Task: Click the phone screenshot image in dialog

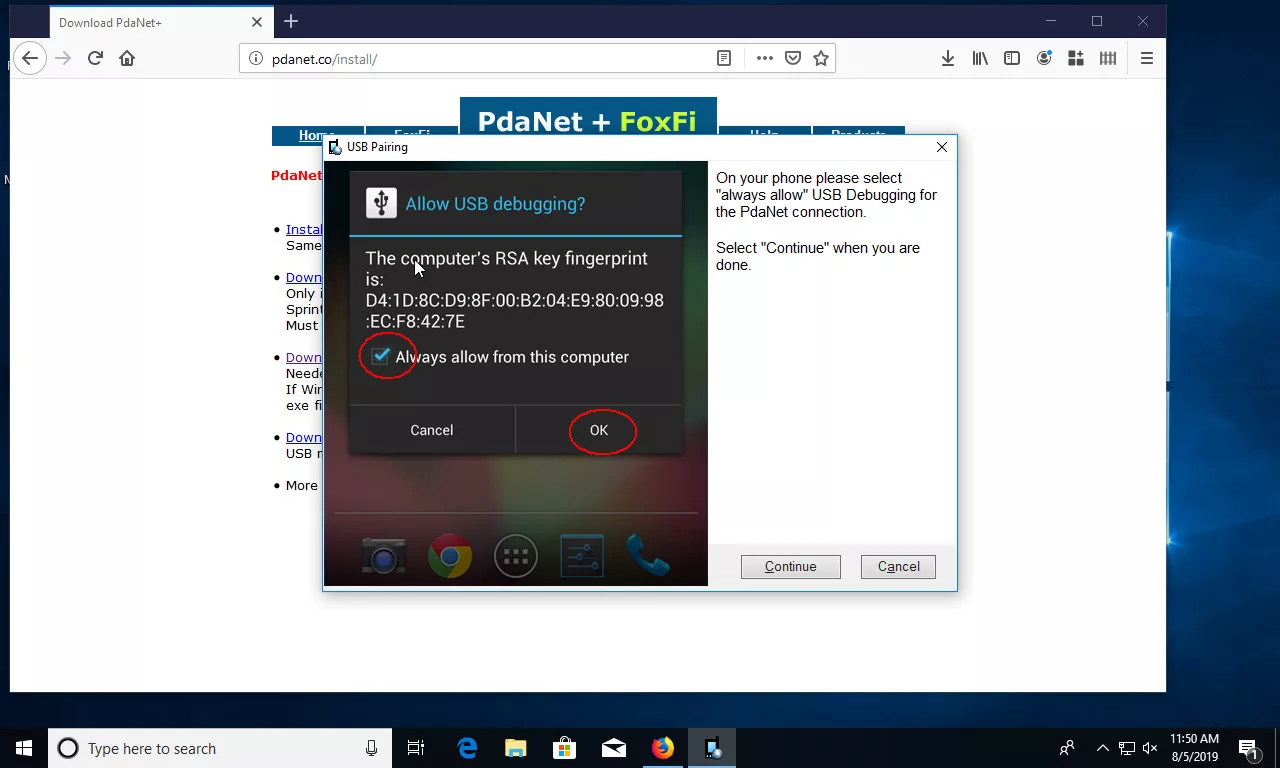Action: pos(516,373)
